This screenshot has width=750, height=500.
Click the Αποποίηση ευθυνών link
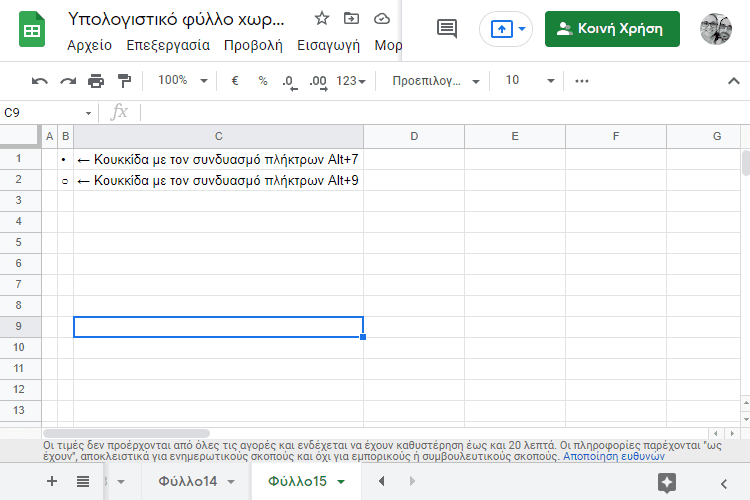pyautogui.click(x=614, y=456)
